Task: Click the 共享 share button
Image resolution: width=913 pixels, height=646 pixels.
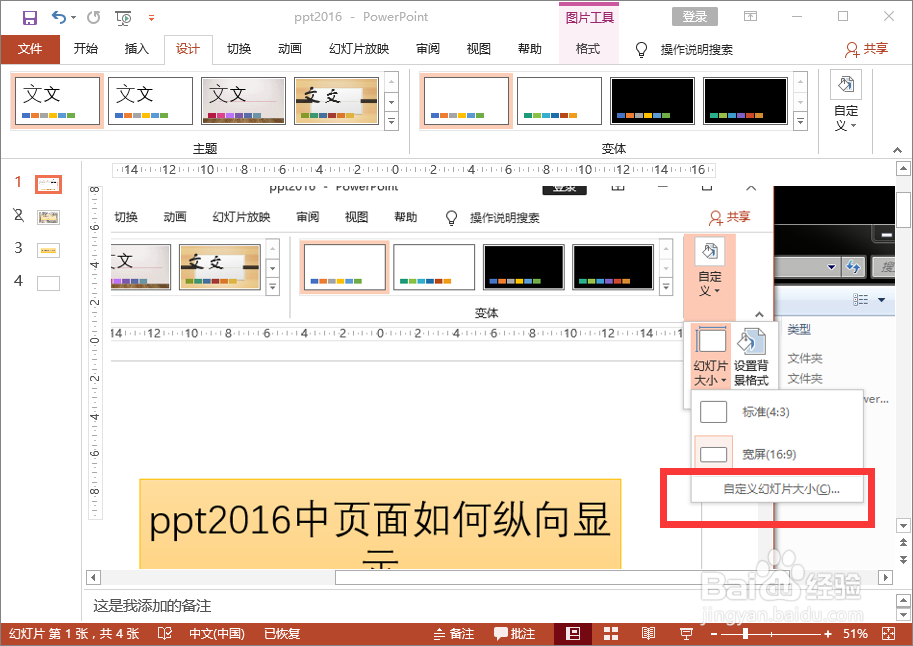Action: [x=866, y=49]
